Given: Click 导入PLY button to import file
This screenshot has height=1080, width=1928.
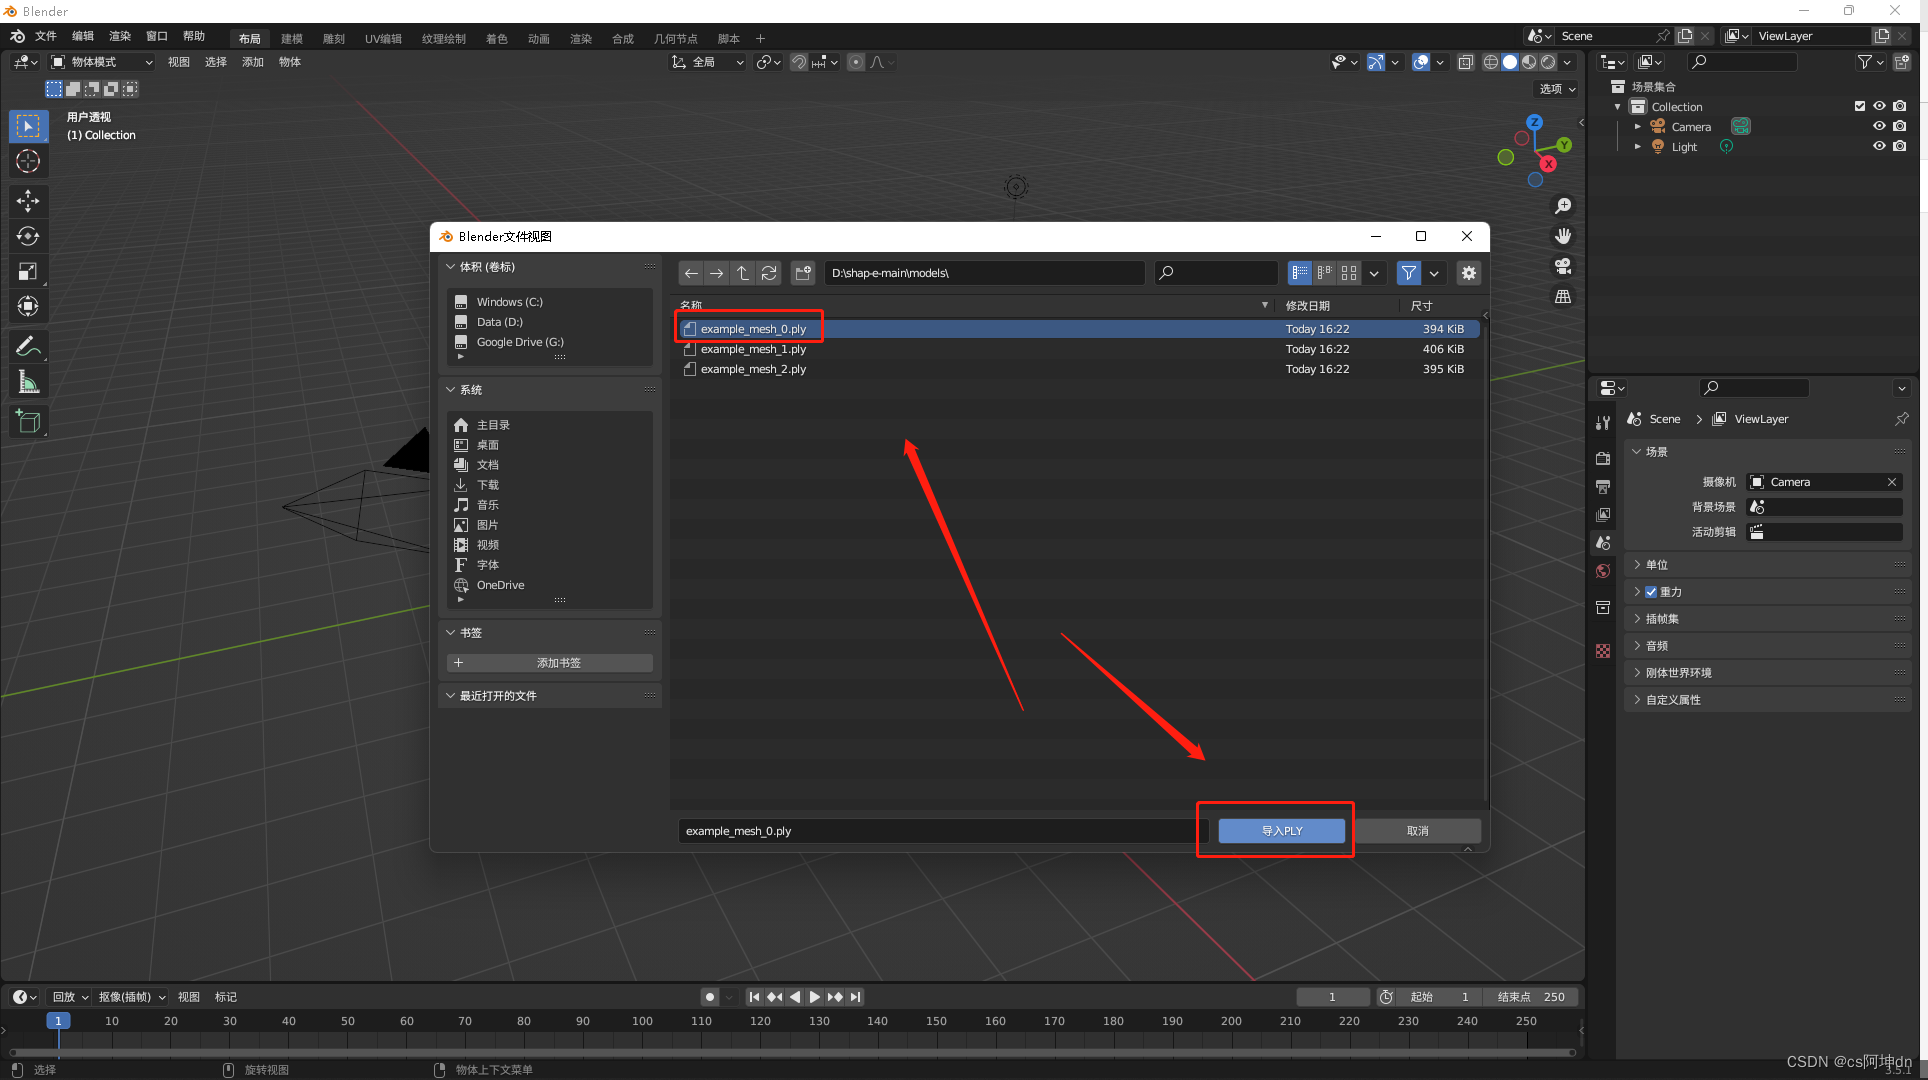Looking at the screenshot, I should pyautogui.click(x=1280, y=830).
